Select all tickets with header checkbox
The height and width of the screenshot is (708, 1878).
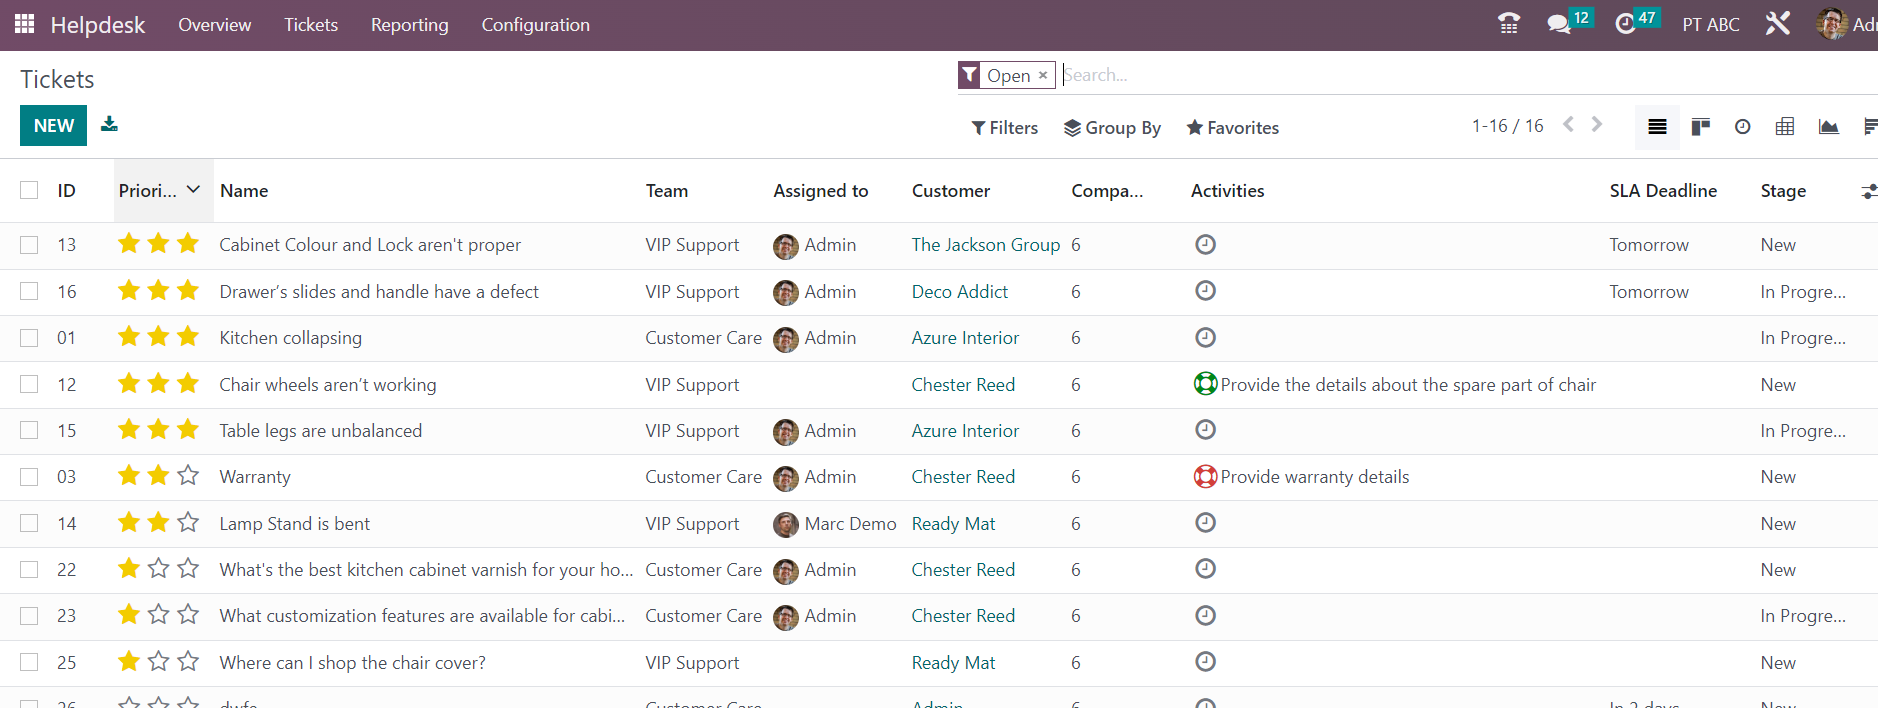29,190
